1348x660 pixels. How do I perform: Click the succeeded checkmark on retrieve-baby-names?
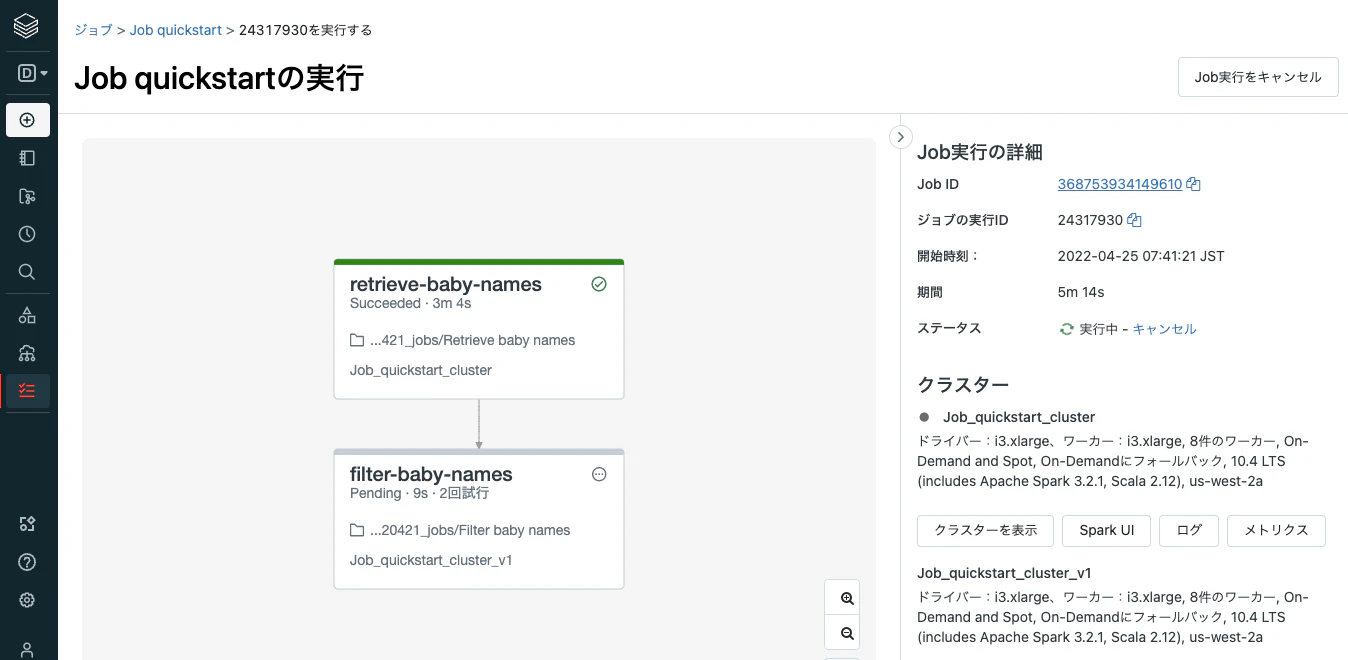(x=599, y=284)
